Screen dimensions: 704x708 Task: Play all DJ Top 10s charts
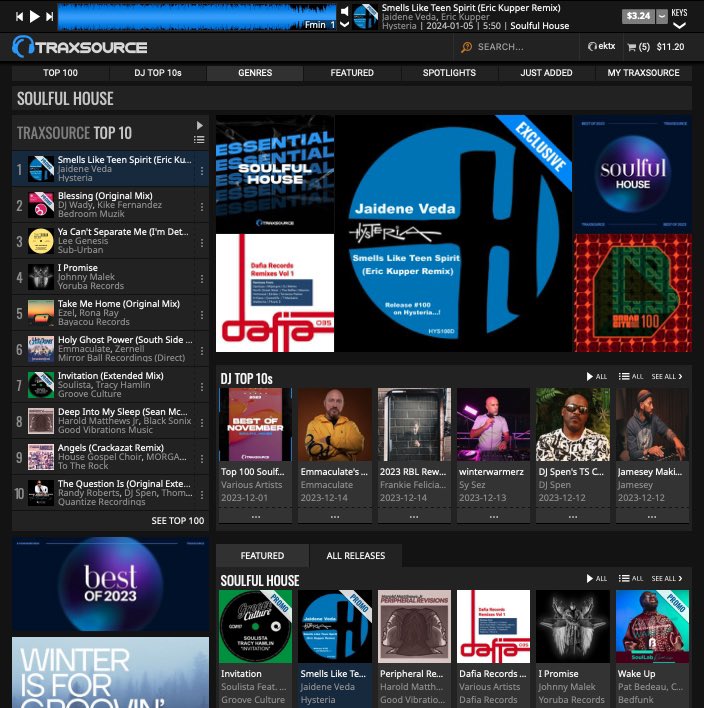point(597,377)
